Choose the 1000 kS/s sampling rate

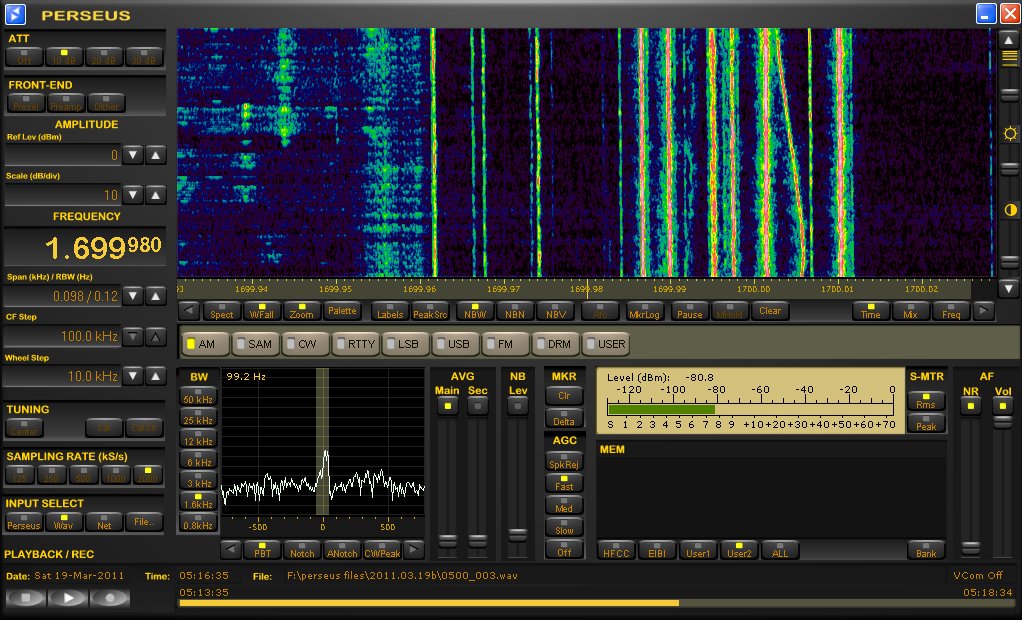pyautogui.click(x=115, y=475)
